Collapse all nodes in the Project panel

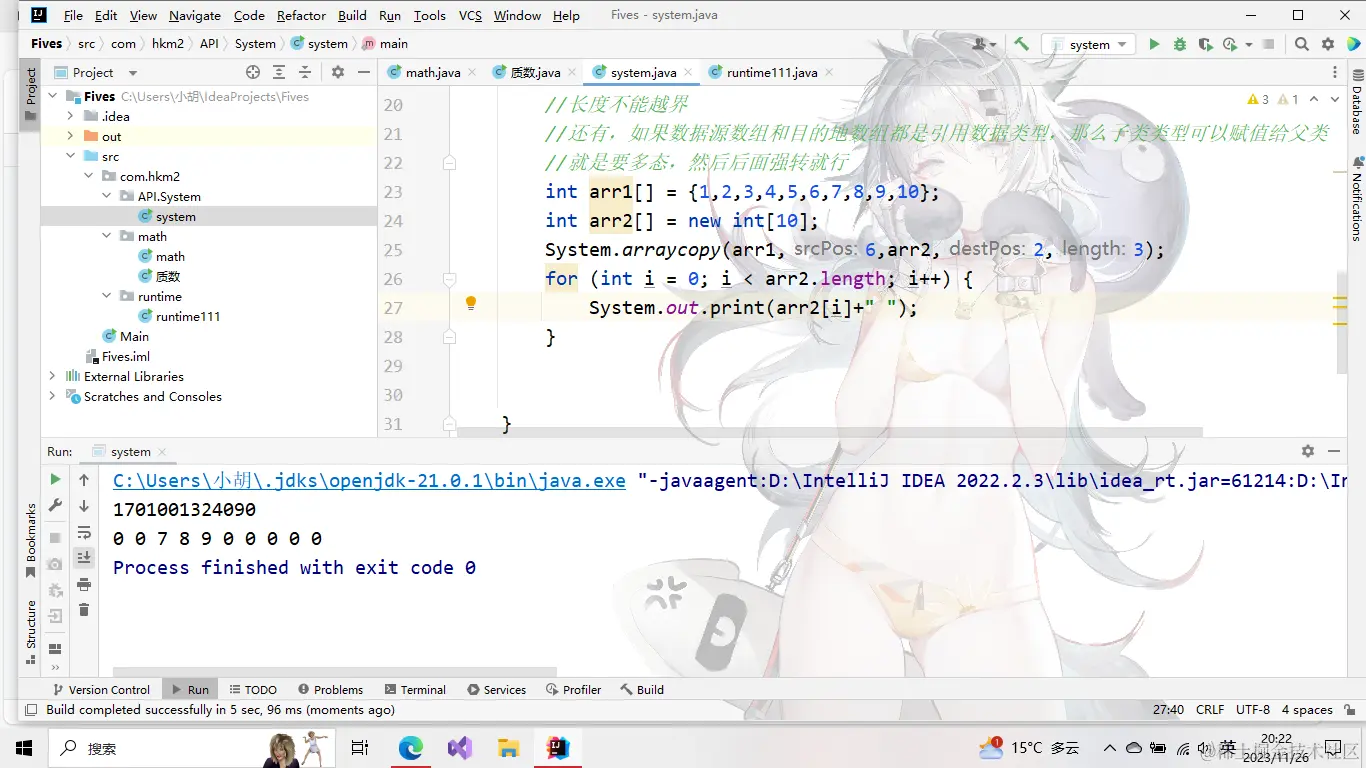click(305, 72)
